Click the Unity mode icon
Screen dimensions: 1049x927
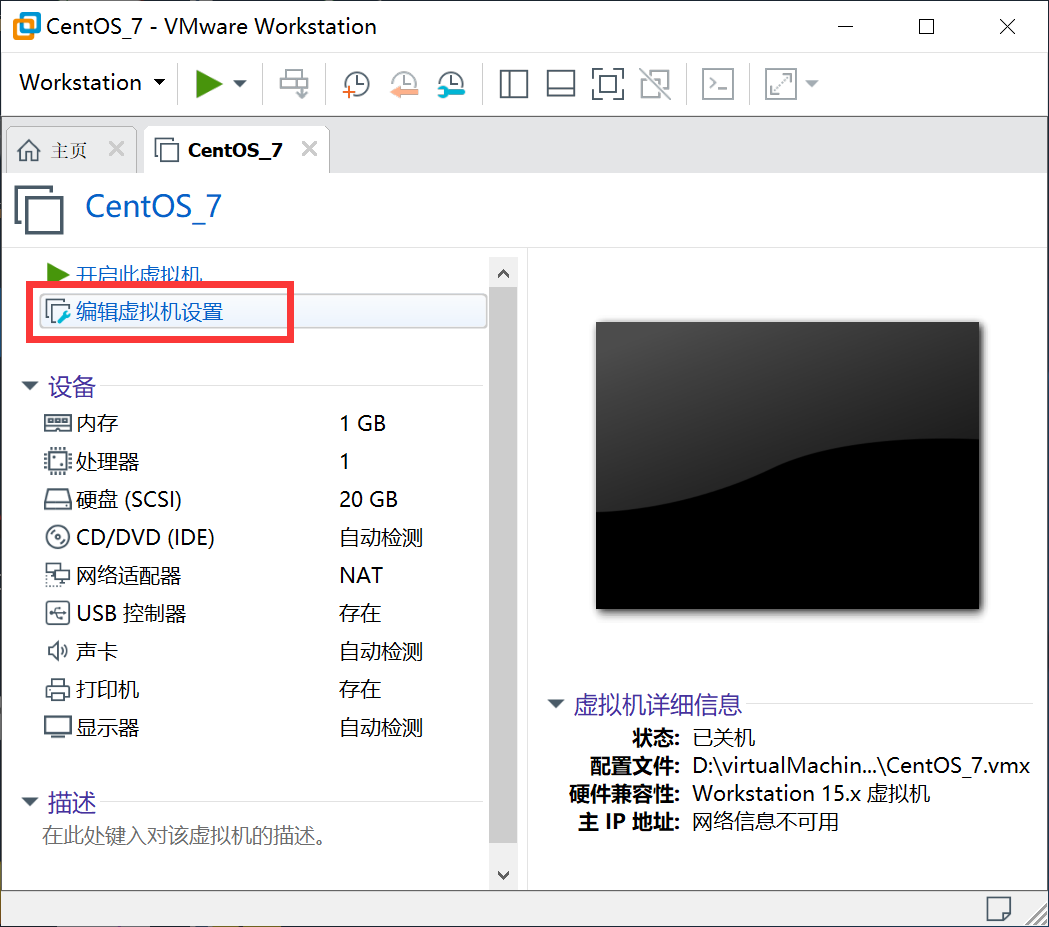655,84
